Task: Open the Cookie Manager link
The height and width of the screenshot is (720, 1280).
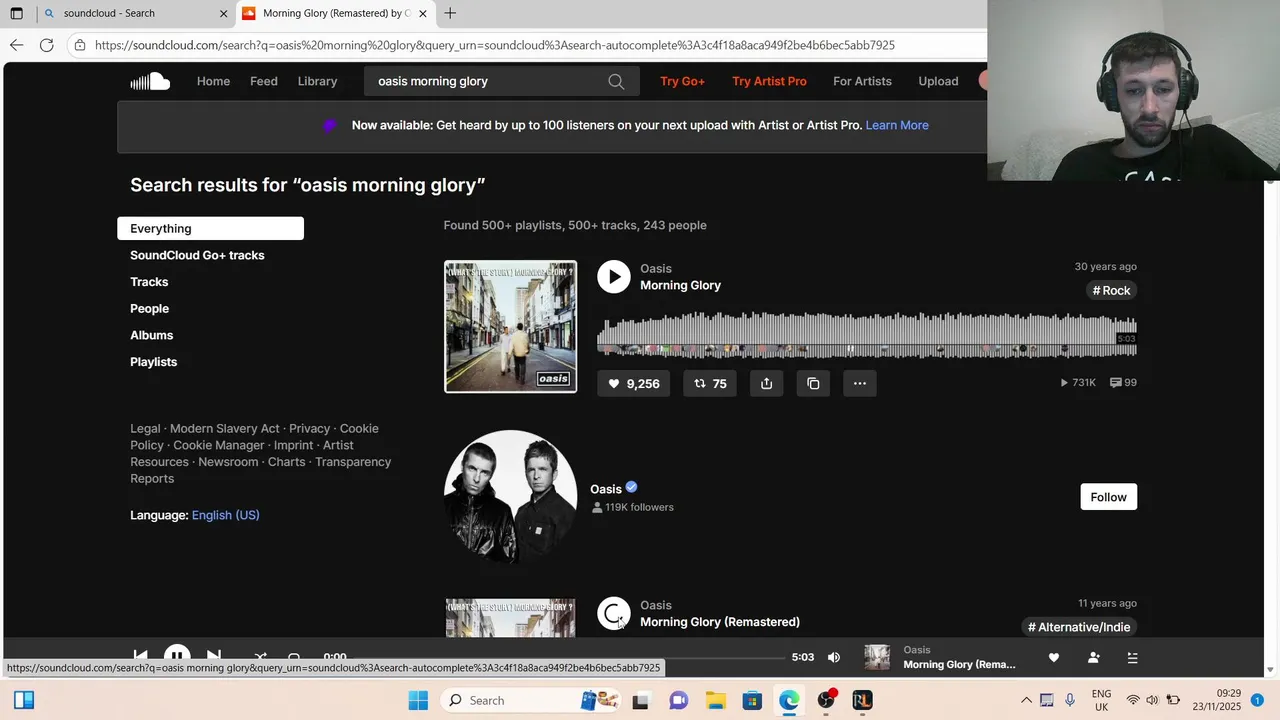Action: point(219,445)
